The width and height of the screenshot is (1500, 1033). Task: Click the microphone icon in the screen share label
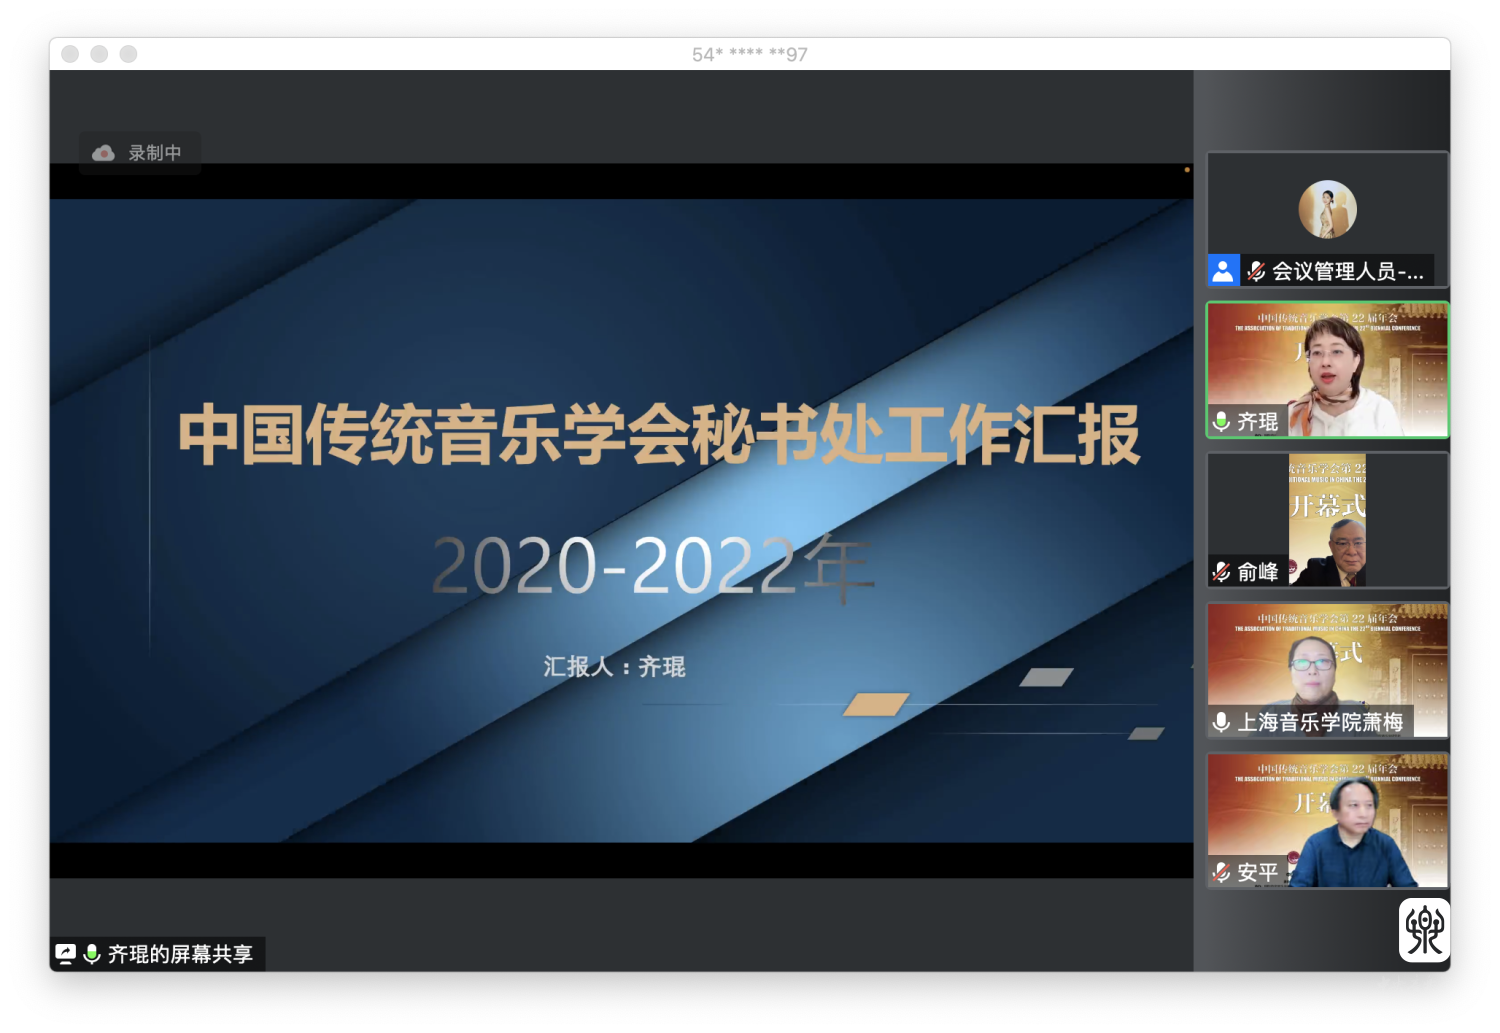(x=92, y=954)
